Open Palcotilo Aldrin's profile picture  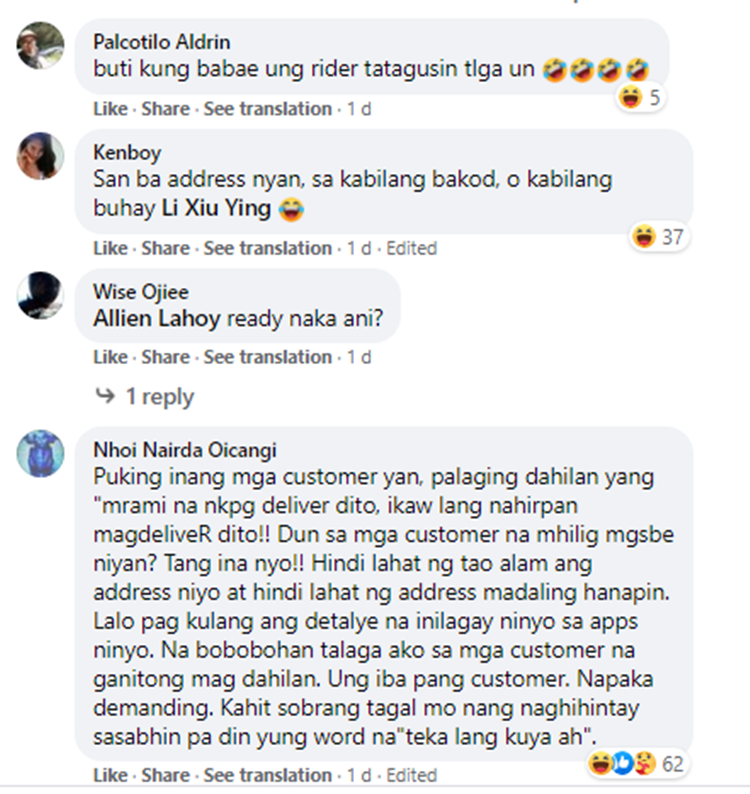pos(41,45)
